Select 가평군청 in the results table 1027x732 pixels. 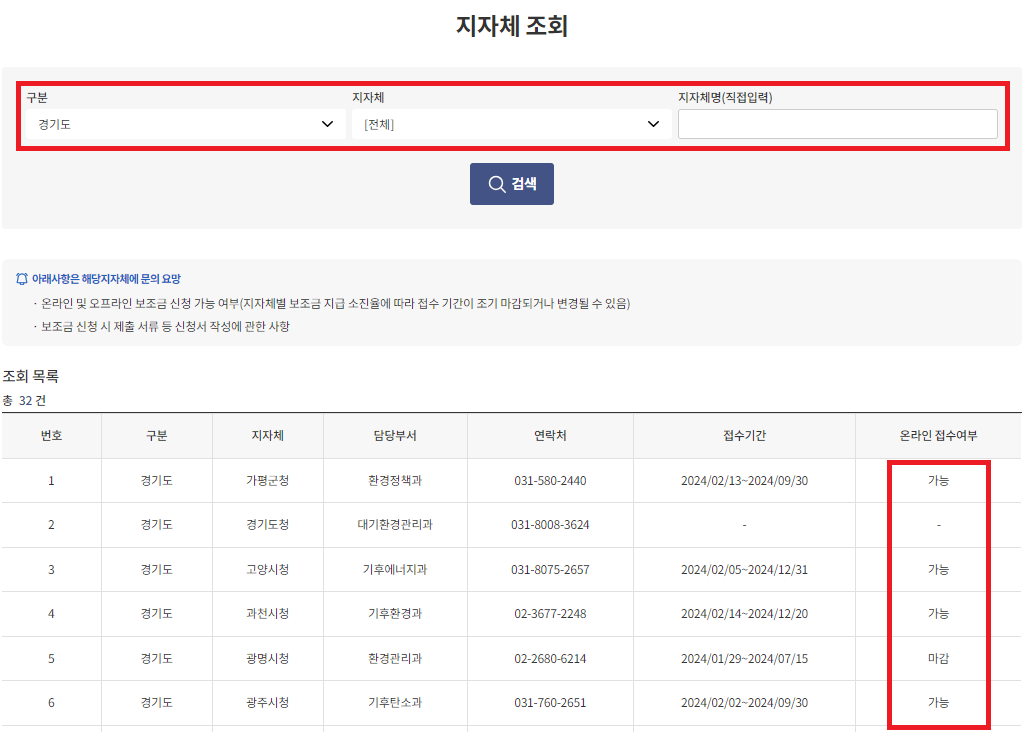(266, 480)
